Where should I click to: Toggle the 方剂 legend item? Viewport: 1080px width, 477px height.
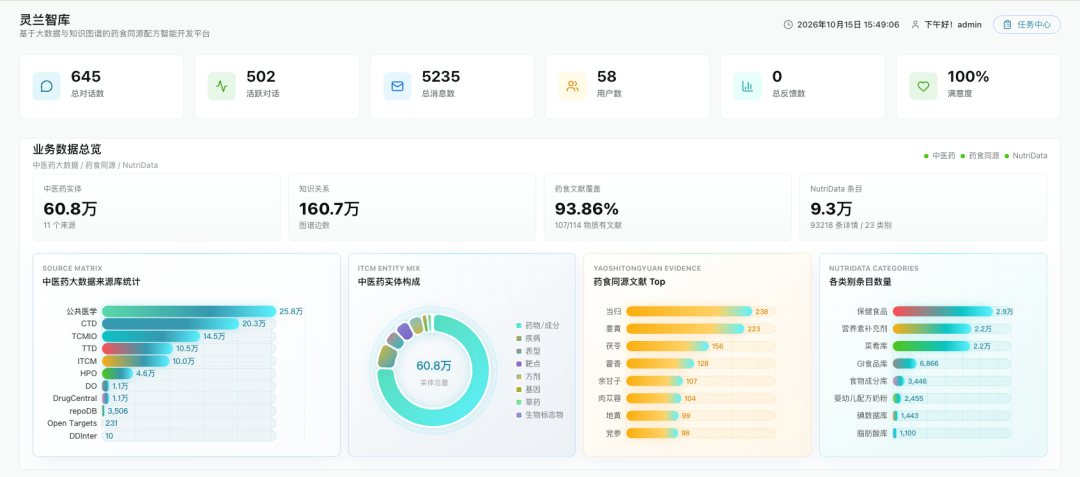[x=528, y=377]
